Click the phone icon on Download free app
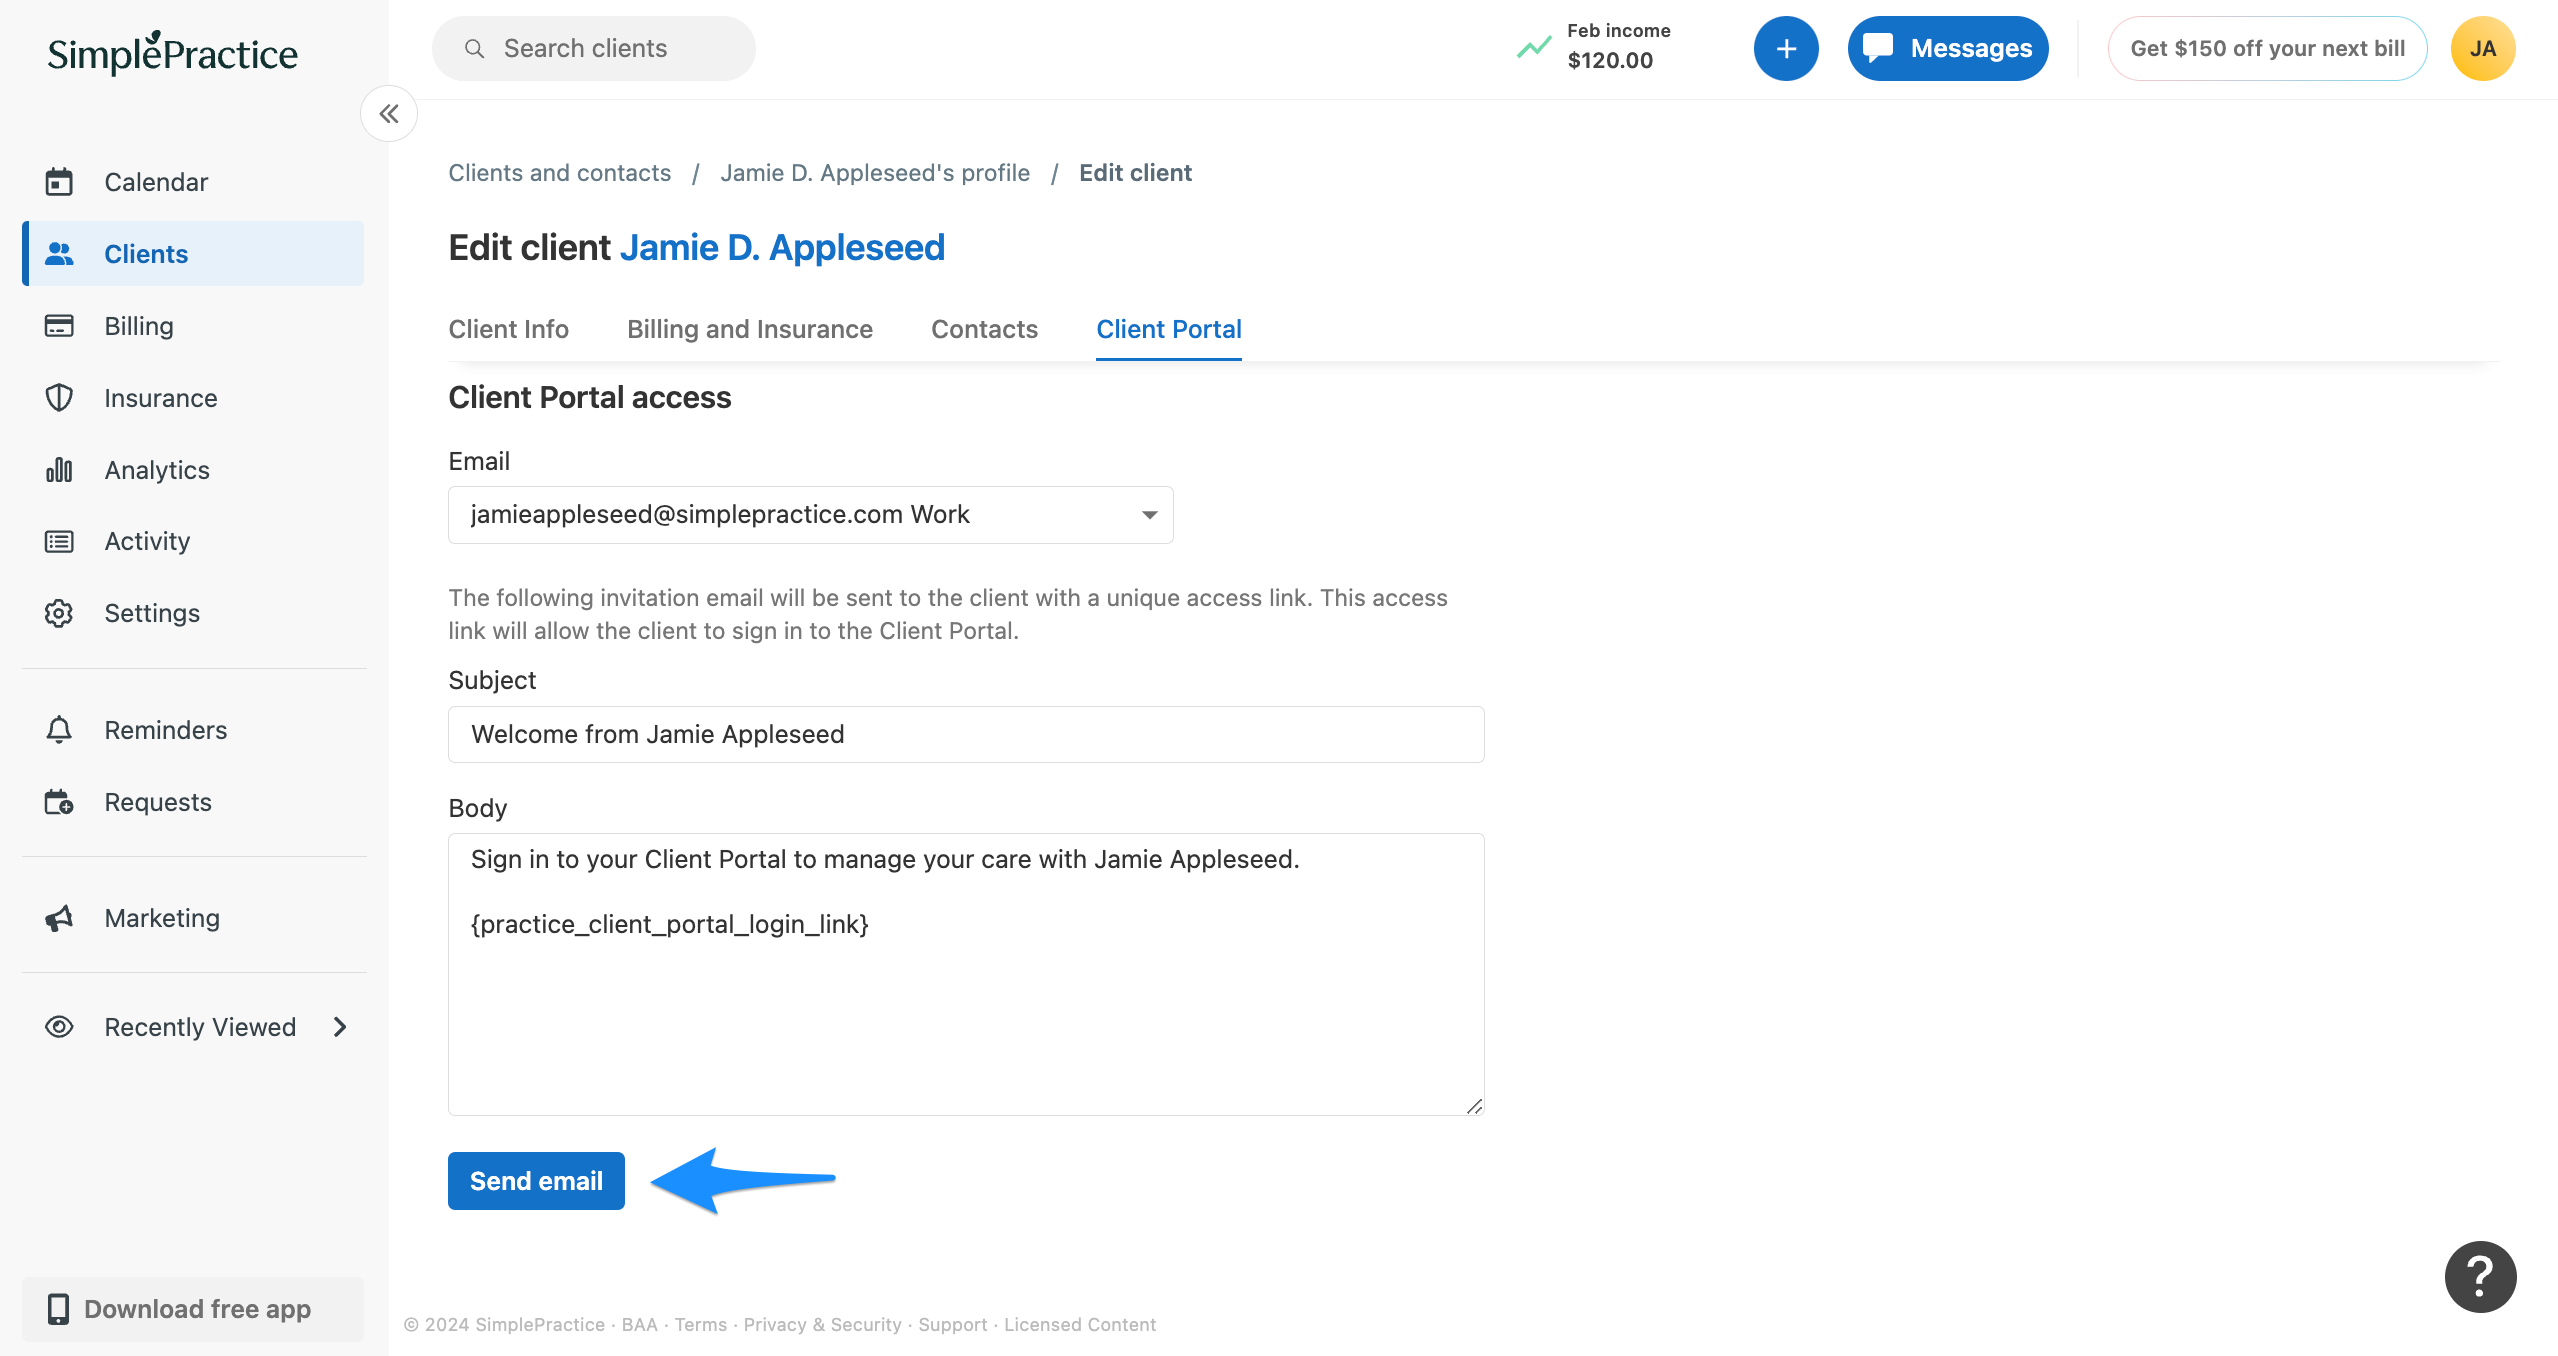Viewport: 2558px width, 1356px height. click(59, 1309)
